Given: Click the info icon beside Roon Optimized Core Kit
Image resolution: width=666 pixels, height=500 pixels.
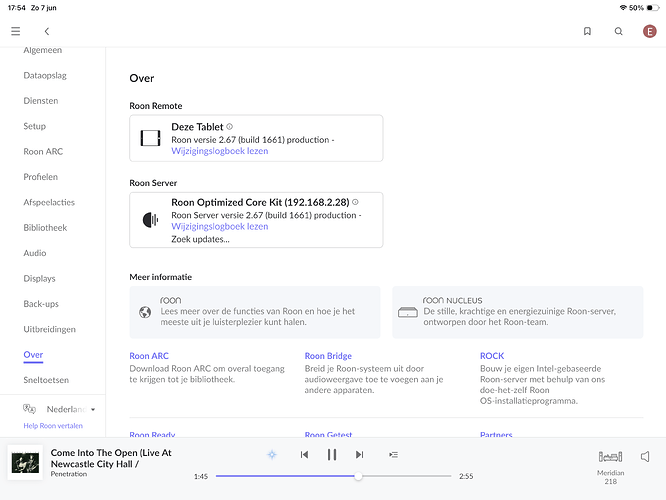Looking at the screenshot, I should coord(355,202).
